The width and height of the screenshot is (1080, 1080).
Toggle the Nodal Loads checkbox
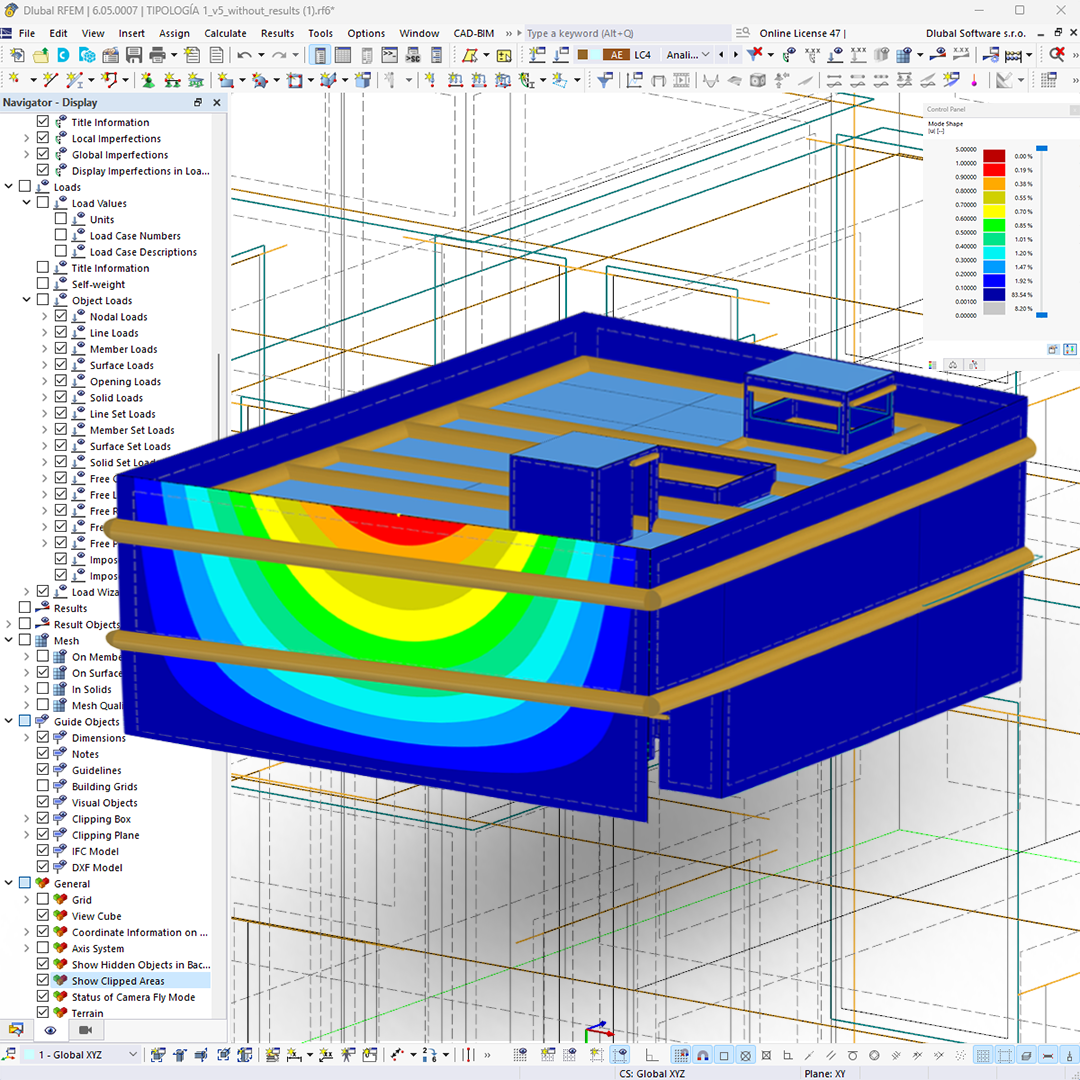point(61,316)
